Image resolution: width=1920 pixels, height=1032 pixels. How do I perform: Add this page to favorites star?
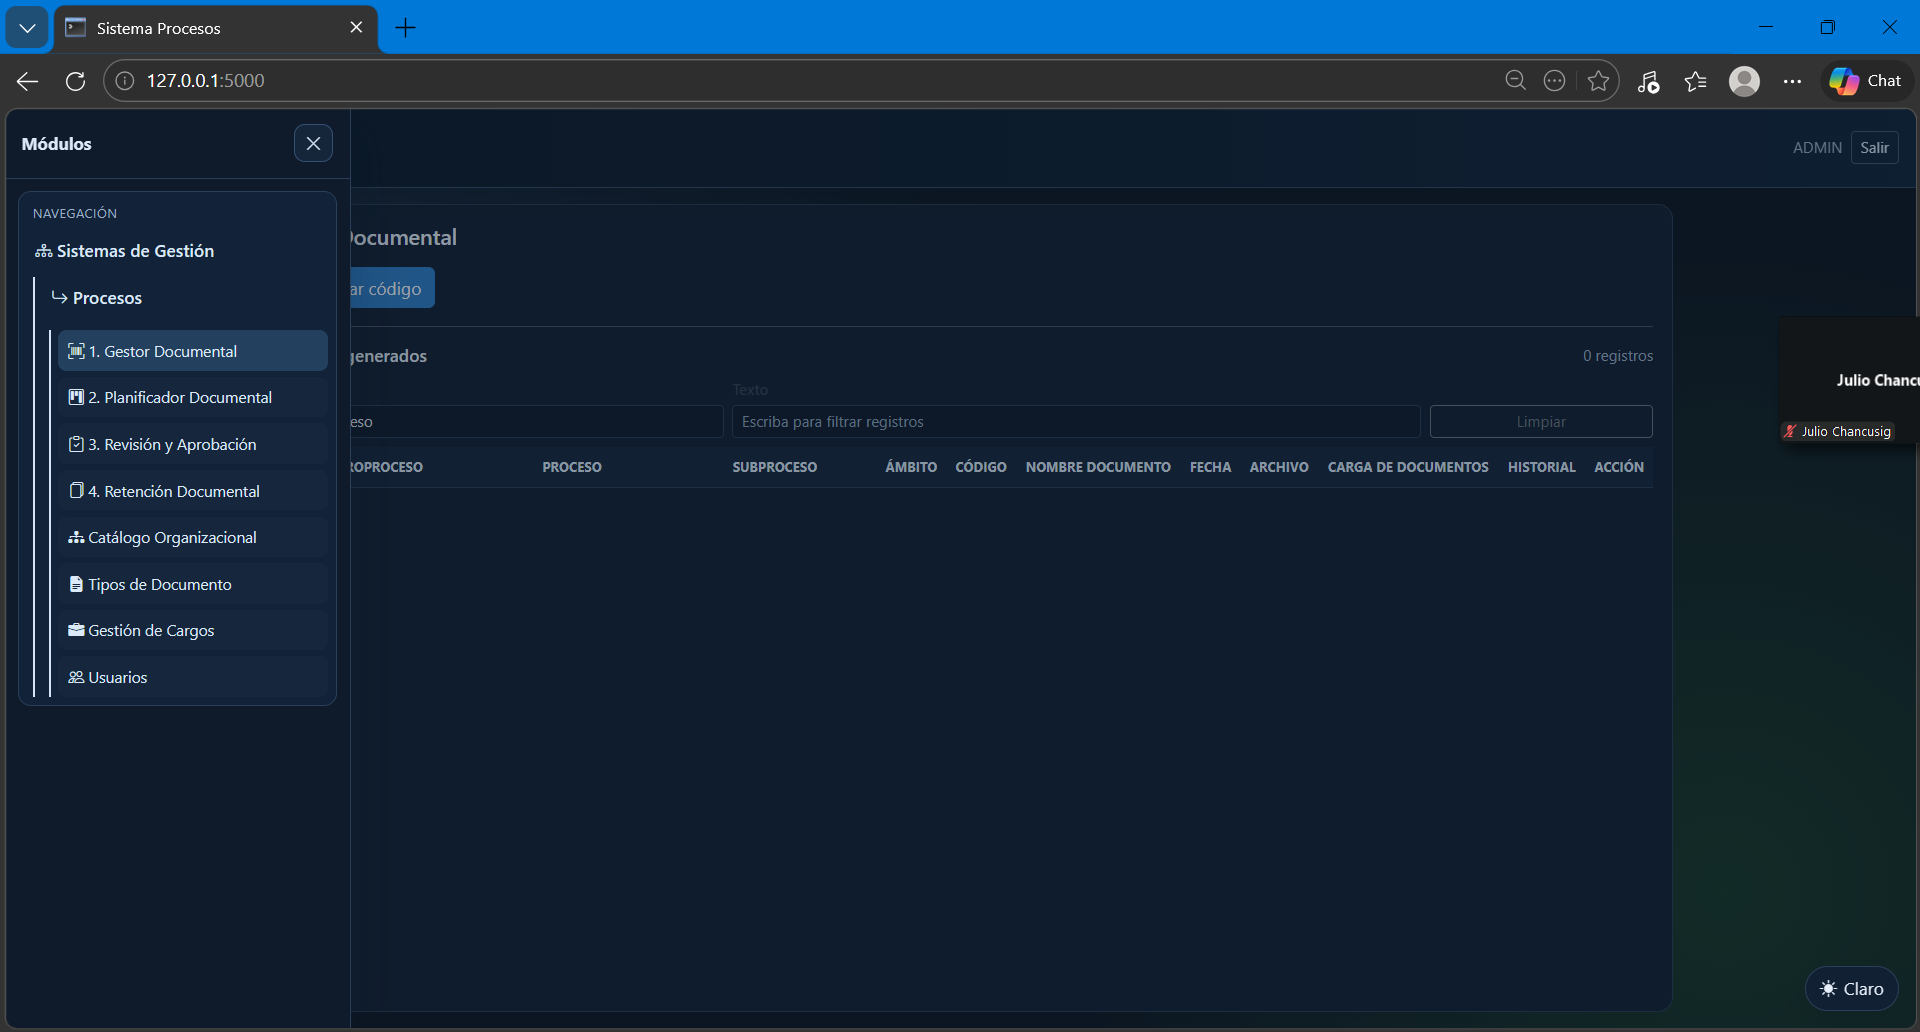pos(1598,81)
